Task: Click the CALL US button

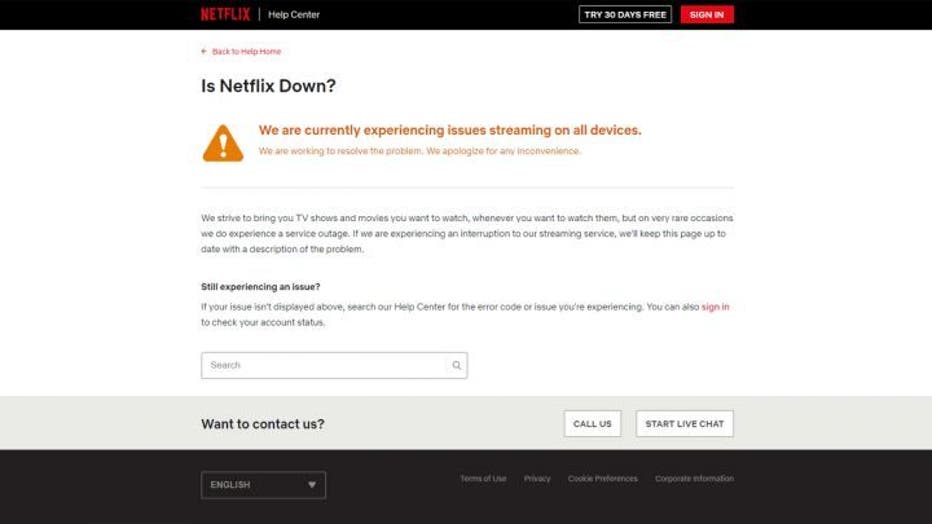Action: [592, 424]
